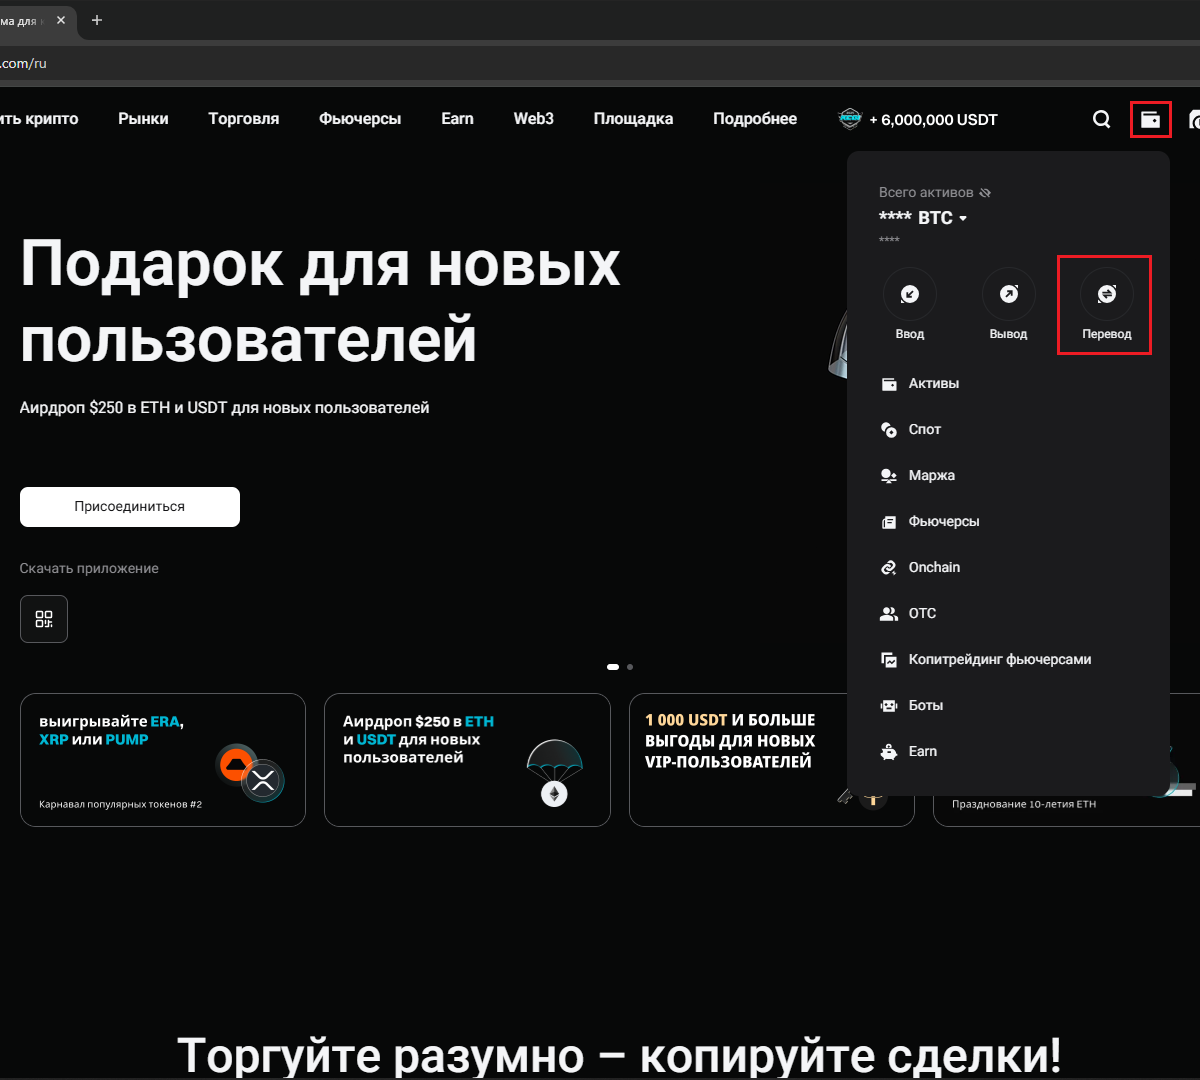
Task: Click the + 6,000,000 USDT promo link
Action: click(918, 119)
